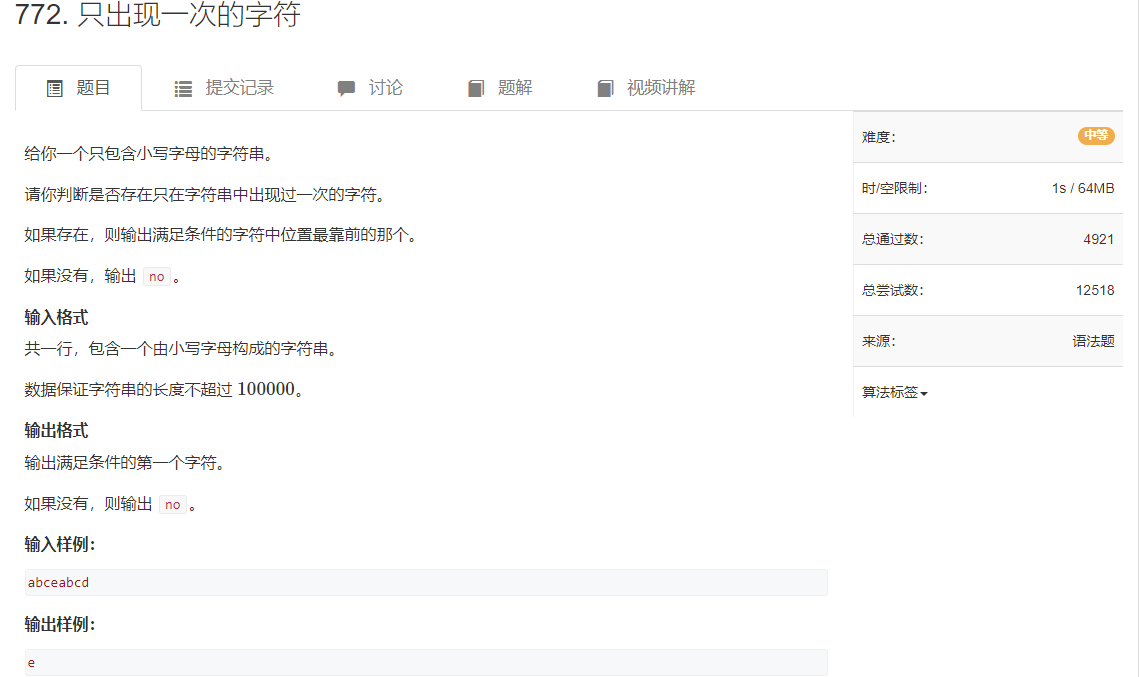1139x677 pixels.
Task: Click the sentence 输出满足条件的第一个字符
Action: (125, 463)
